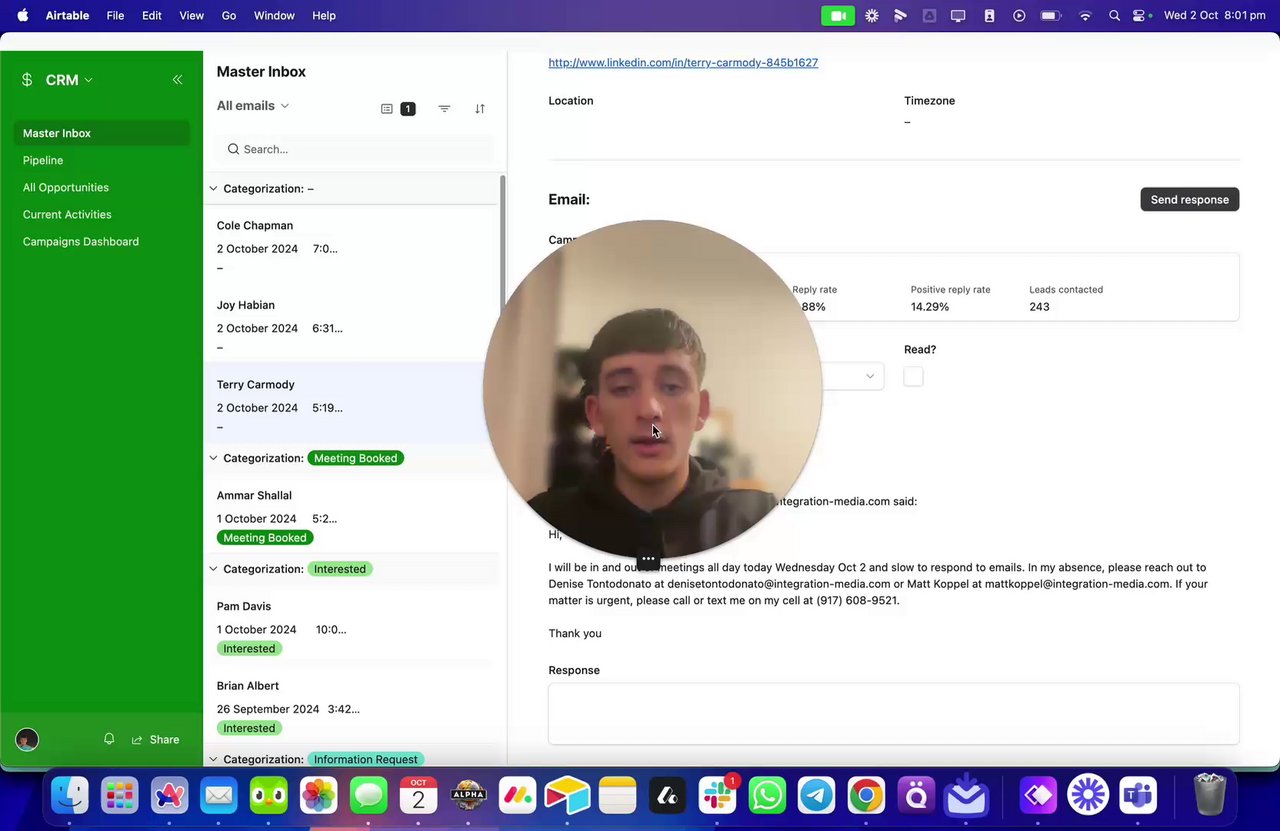Viewport: 1280px width, 831px height.
Task: Open the row height list icon with badge 1
Action: 397,108
